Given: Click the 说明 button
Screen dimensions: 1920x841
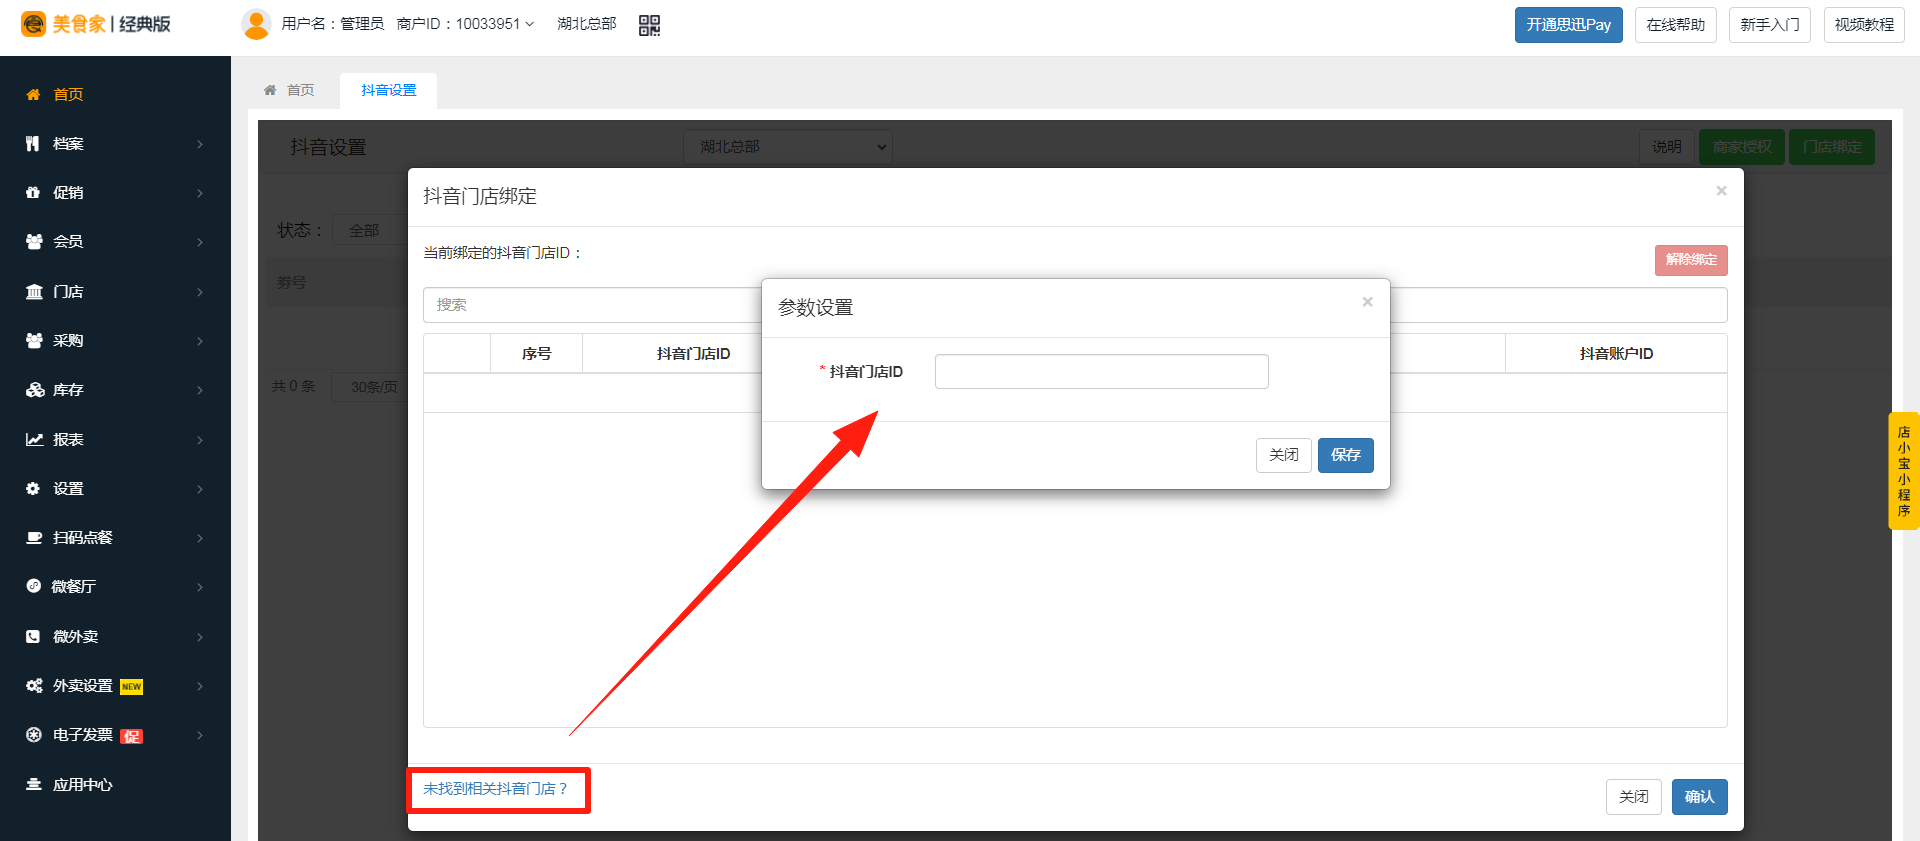Looking at the screenshot, I should (x=1667, y=147).
